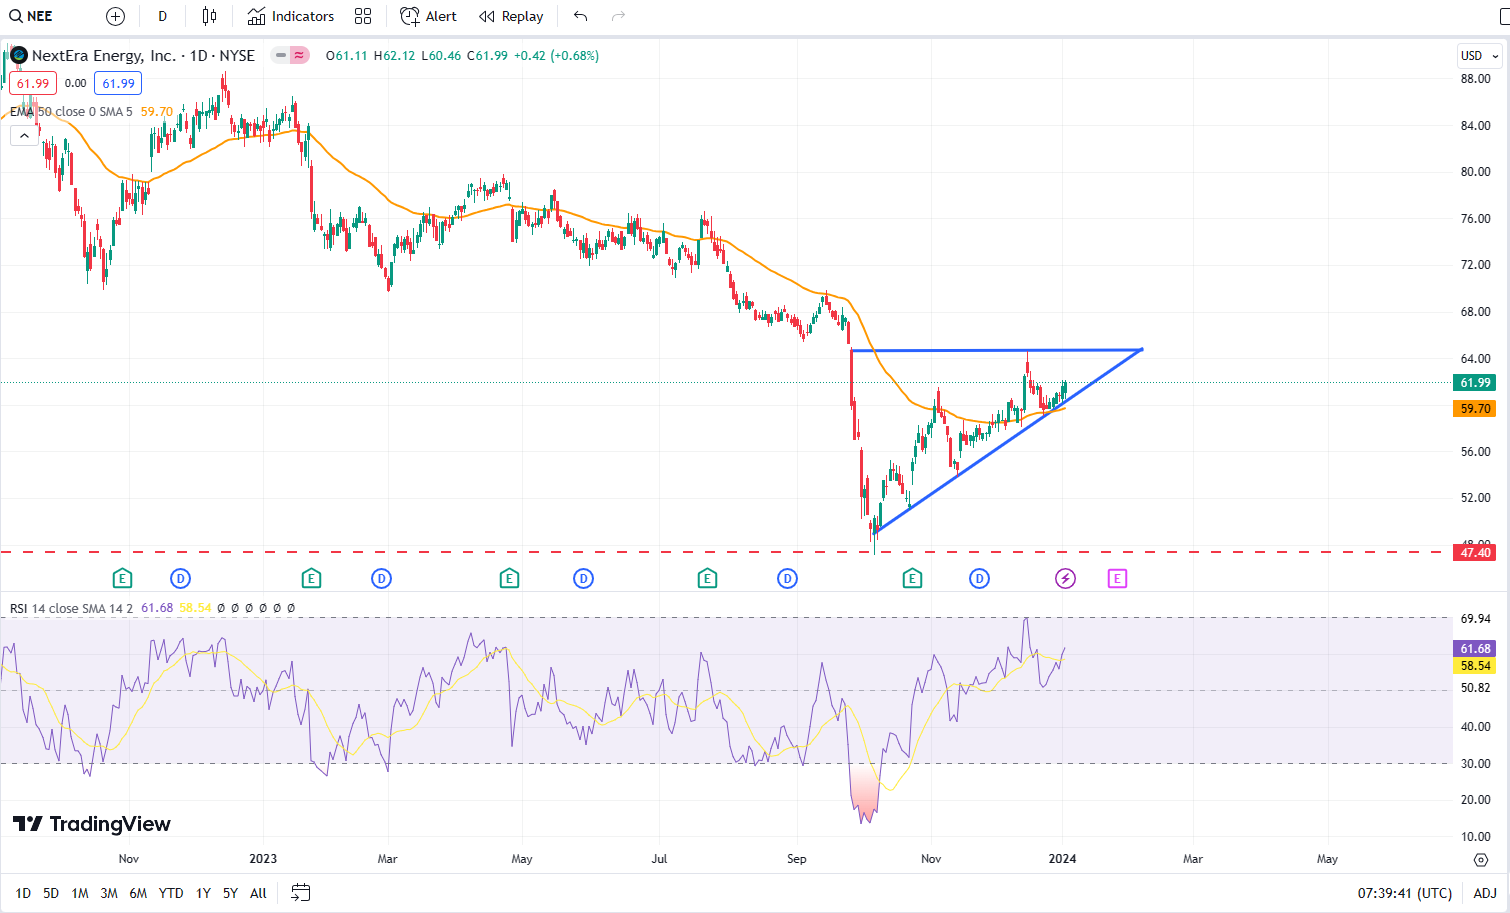Click the earnings marker above first Nov label
The width and height of the screenshot is (1510, 913).
tap(121, 578)
